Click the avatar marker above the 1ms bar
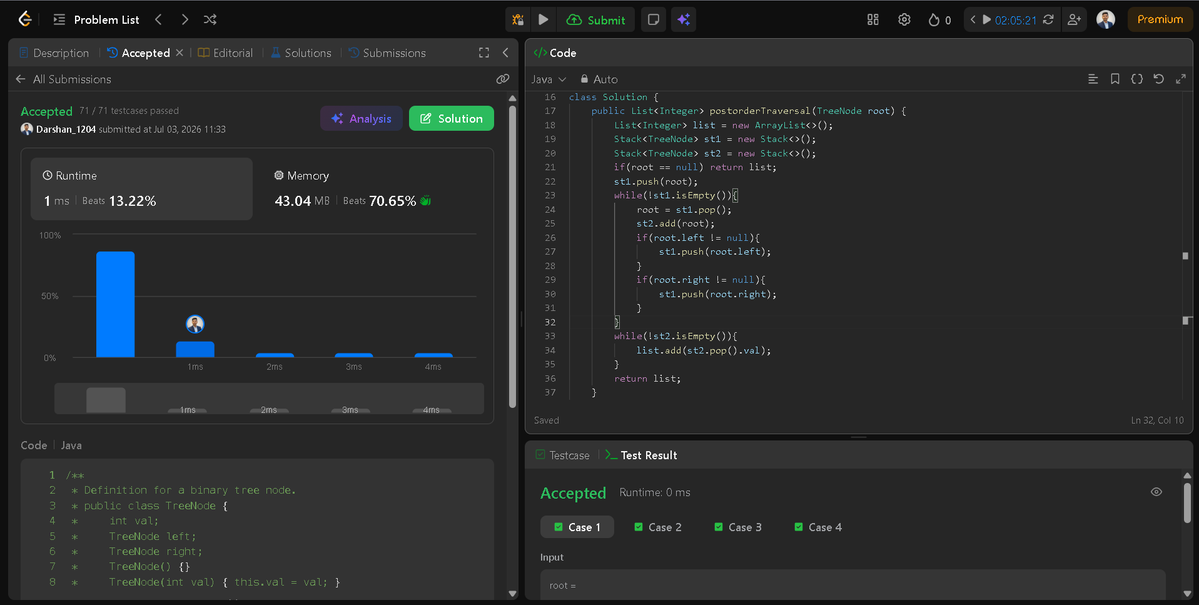Viewport: 1199px width, 605px height. 195,324
